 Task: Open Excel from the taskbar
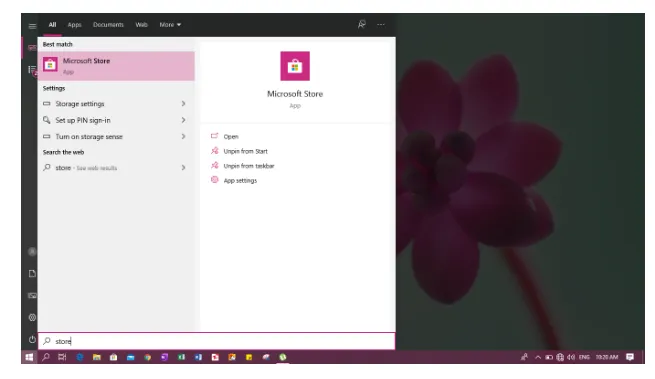(181, 357)
